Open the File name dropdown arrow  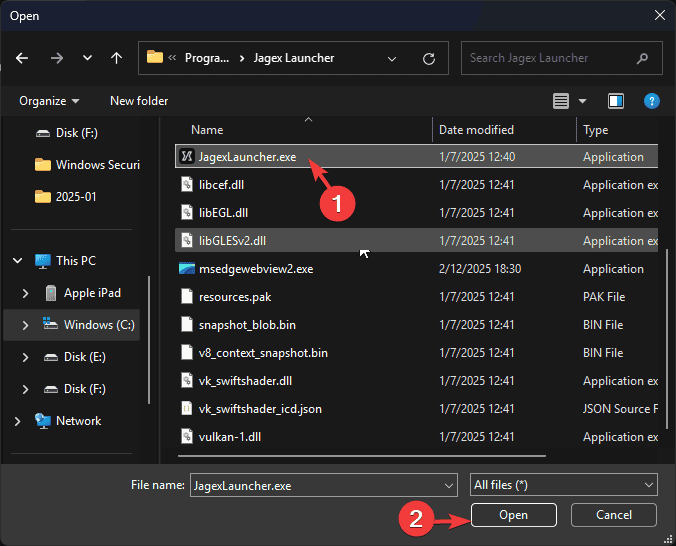click(448, 486)
